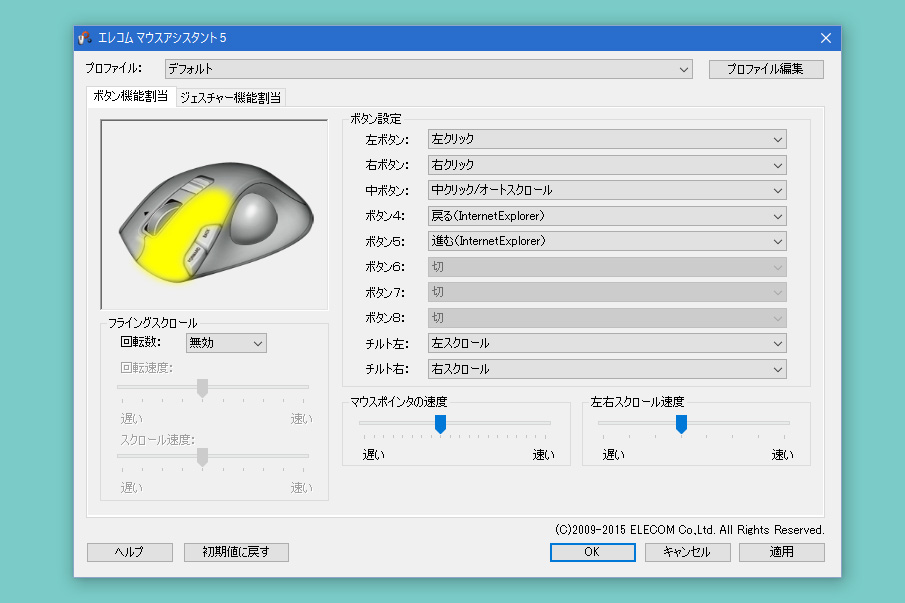Switch to the ボタン機能割当 tab
The height and width of the screenshot is (603, 905).
[130, 96]
